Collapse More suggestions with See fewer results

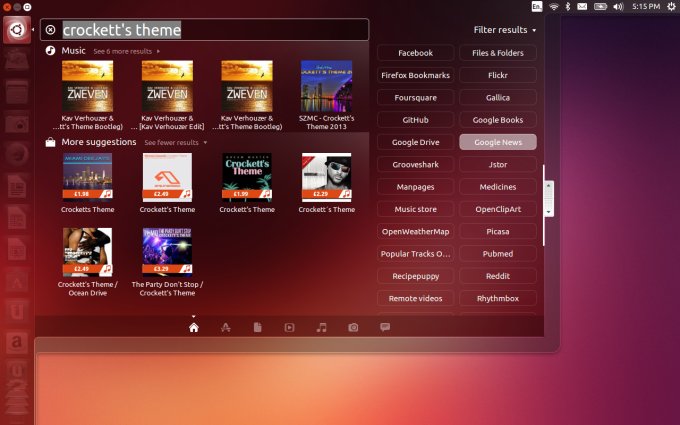(175, 142)
